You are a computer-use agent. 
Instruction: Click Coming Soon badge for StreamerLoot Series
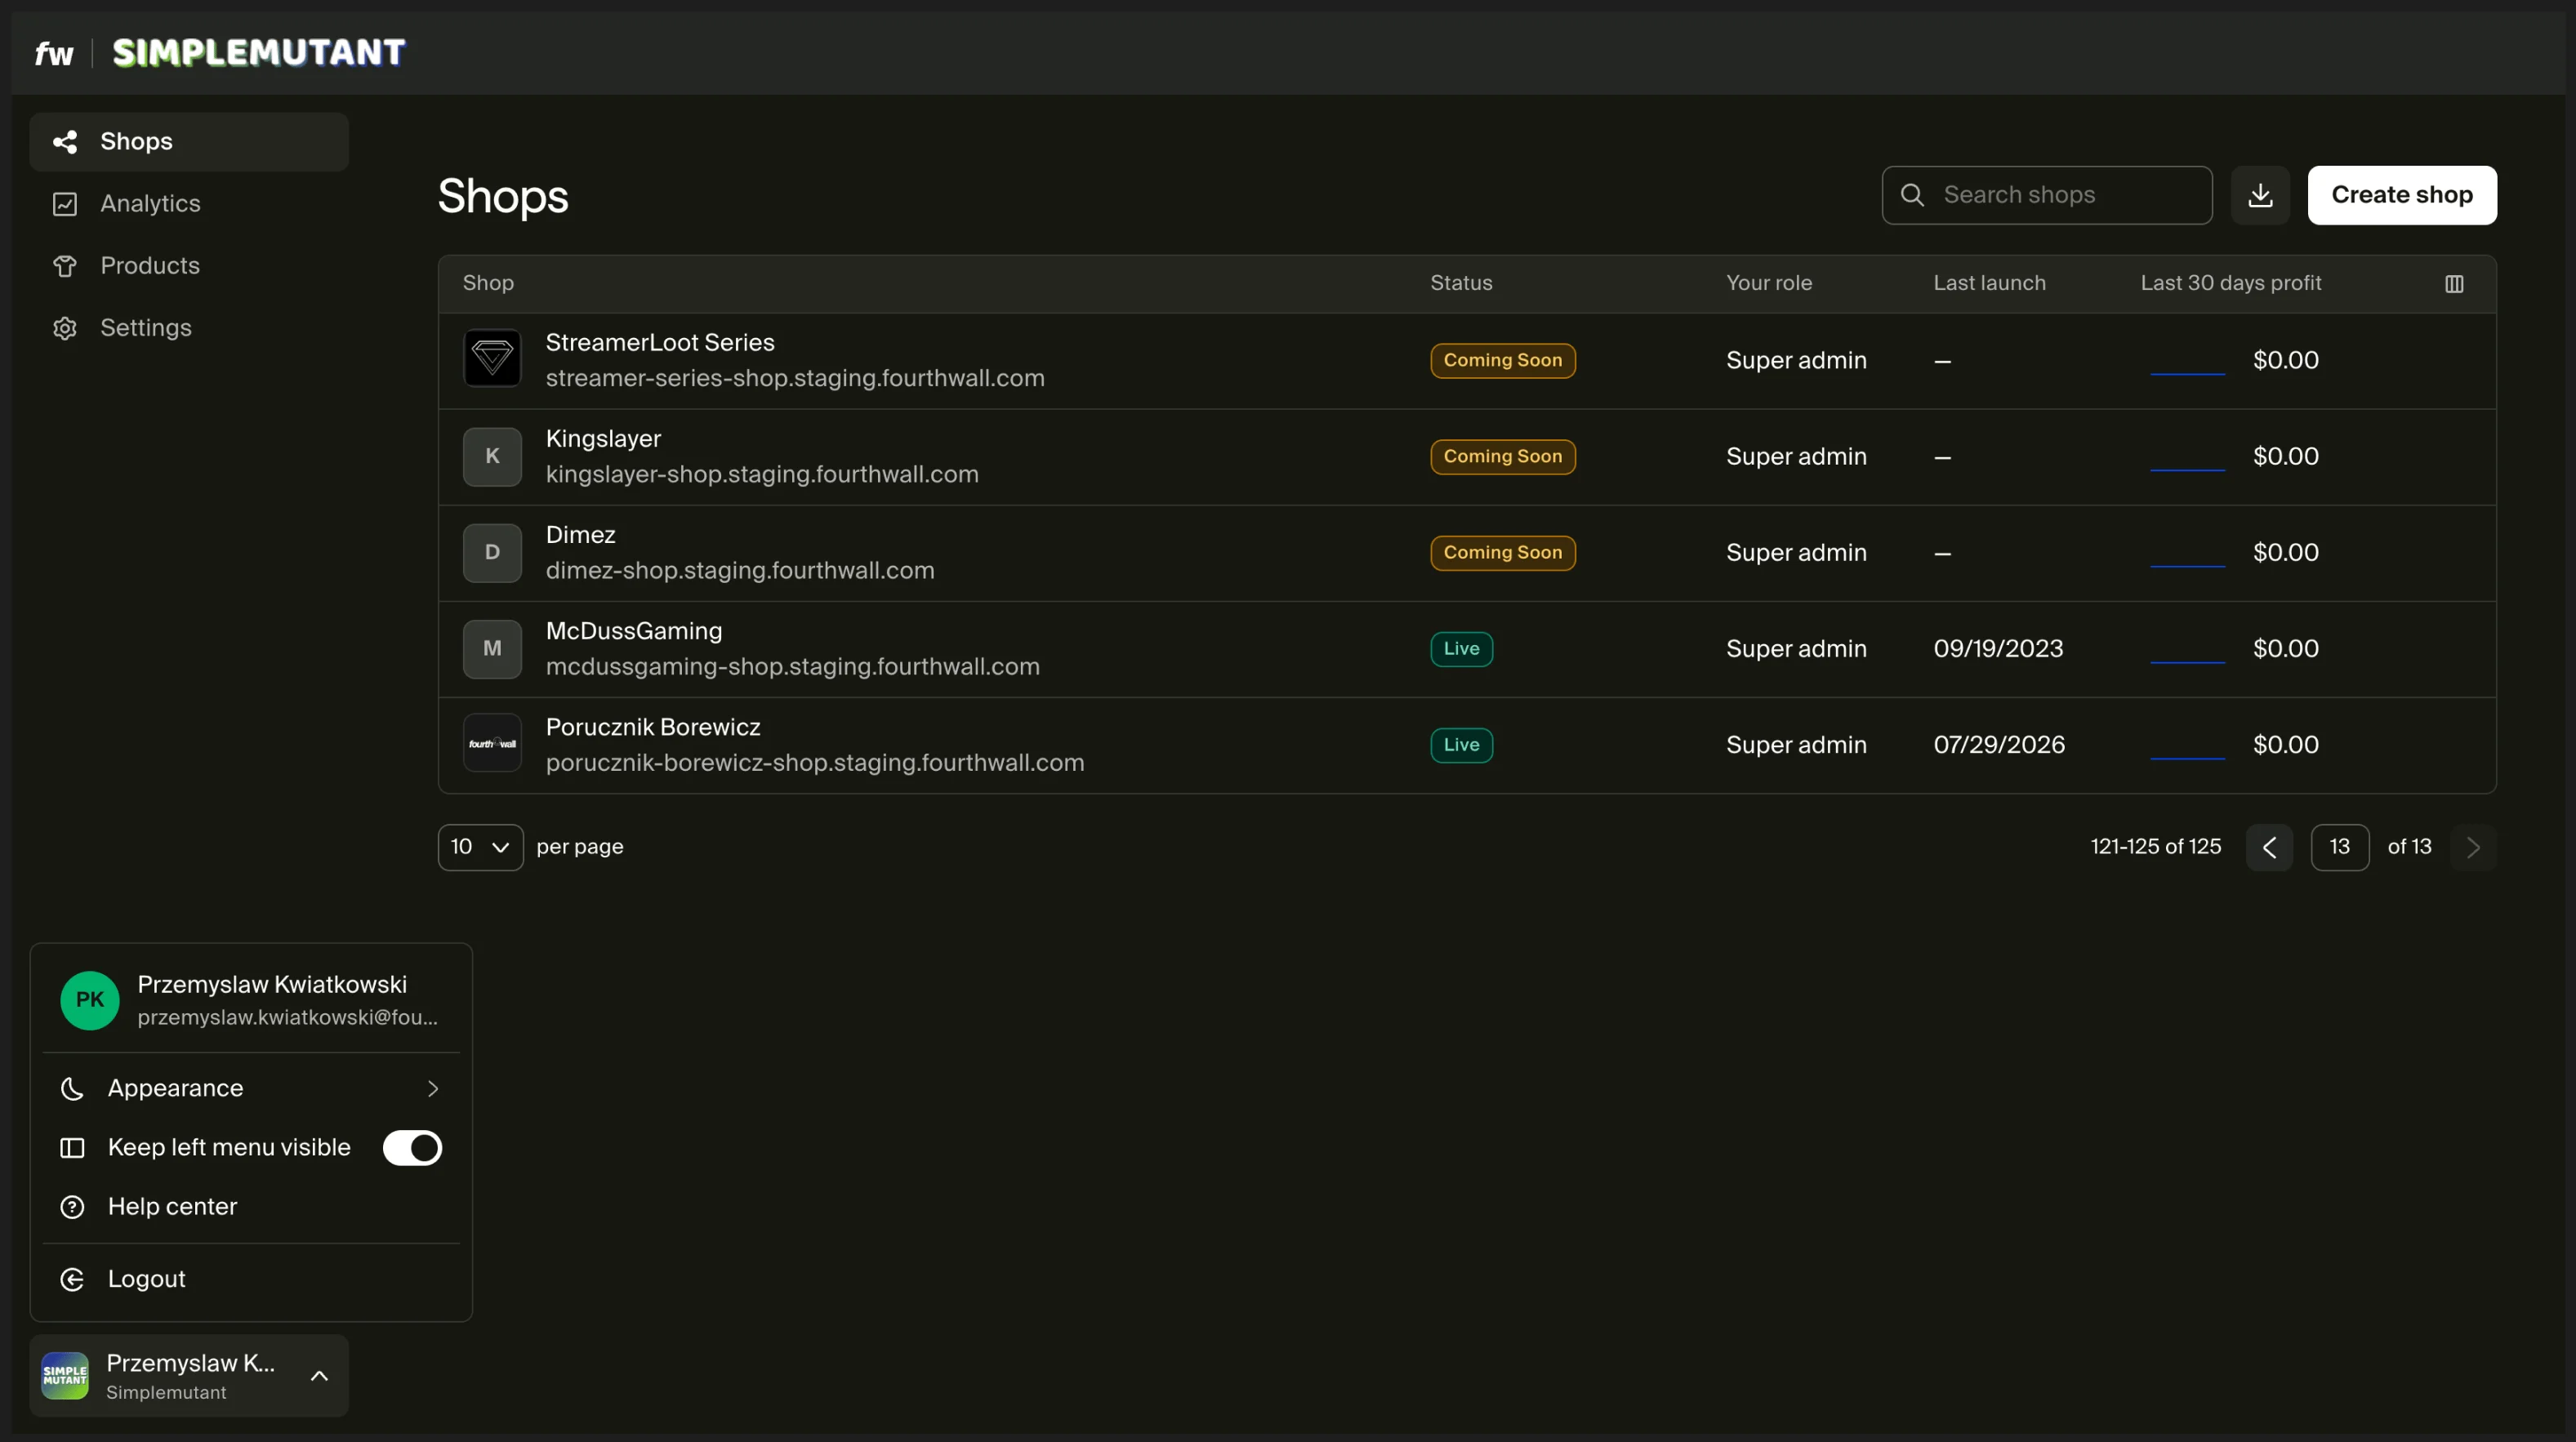(x=1503, y=361)
